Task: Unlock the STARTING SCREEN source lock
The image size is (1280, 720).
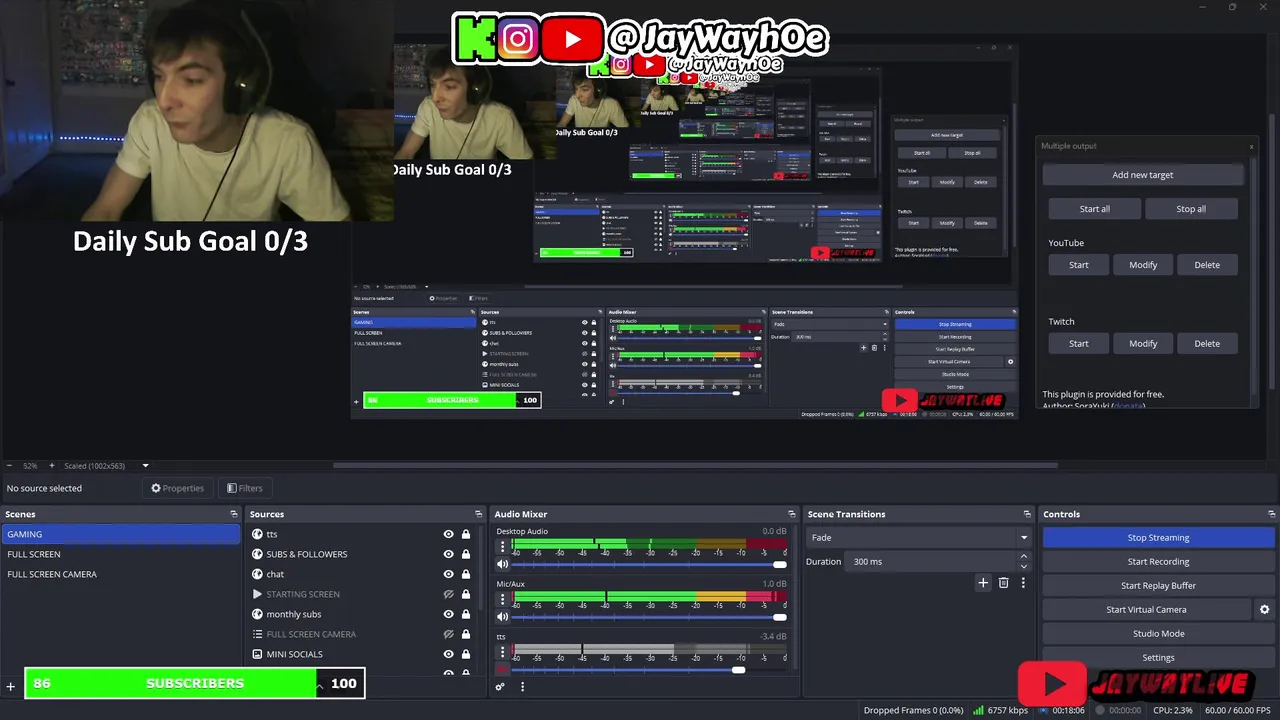Action: [466, 594]
